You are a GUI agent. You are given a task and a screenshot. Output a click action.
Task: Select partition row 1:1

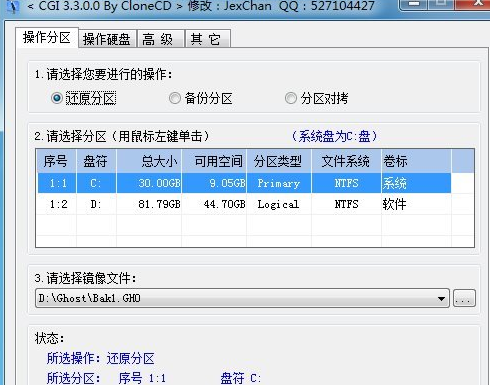point(244,183)
